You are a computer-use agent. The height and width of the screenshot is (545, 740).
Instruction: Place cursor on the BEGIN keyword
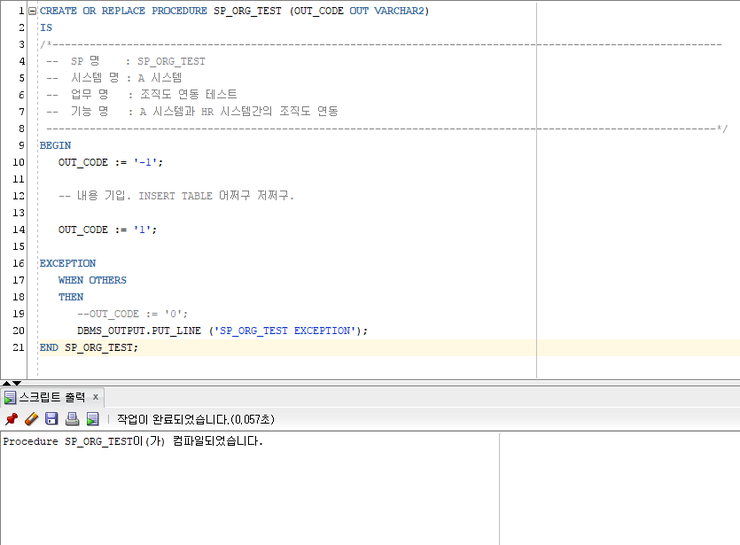pyautogui.click(x=55, y=145)
